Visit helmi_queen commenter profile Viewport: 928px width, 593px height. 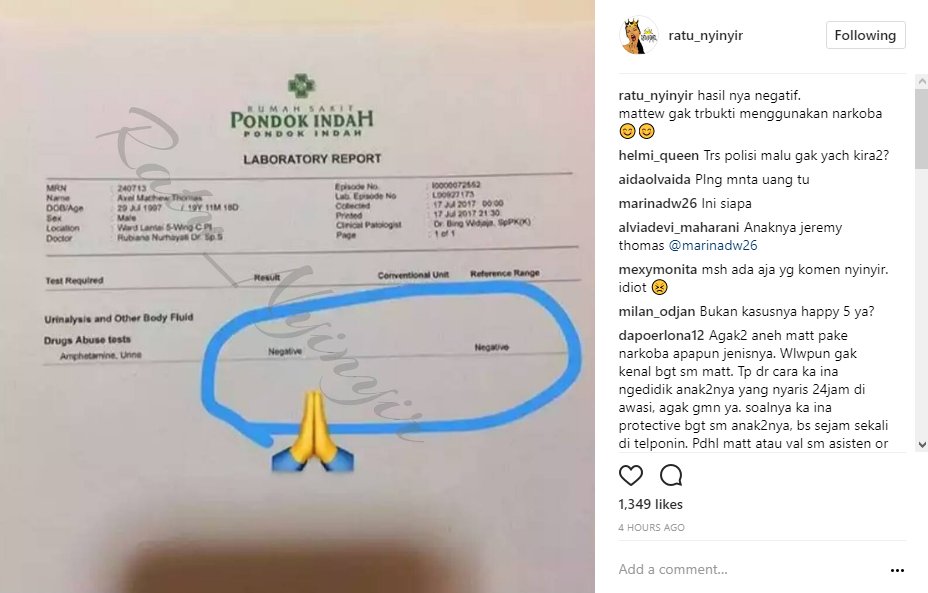point(659,156)
